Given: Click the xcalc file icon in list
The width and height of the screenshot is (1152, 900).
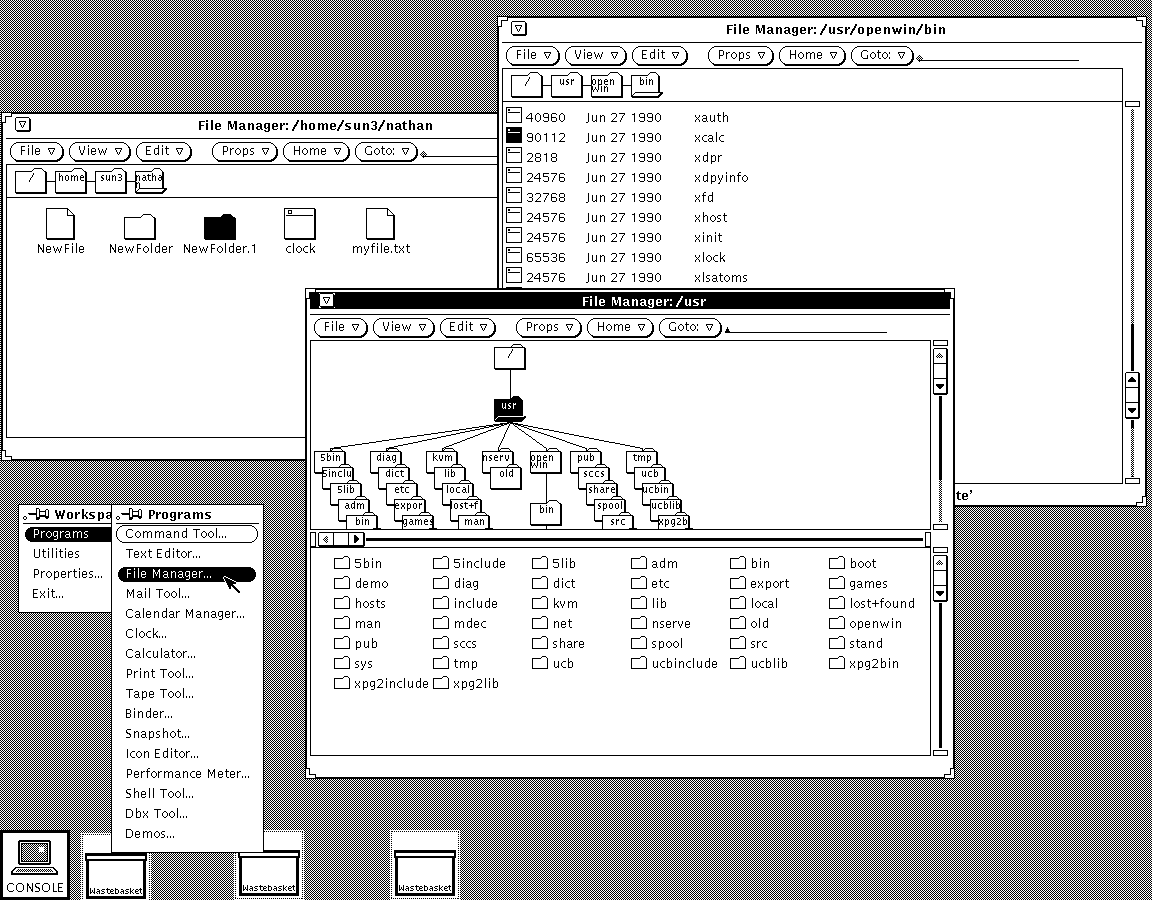Looking at the screenshot, I should tap(514, 137).
